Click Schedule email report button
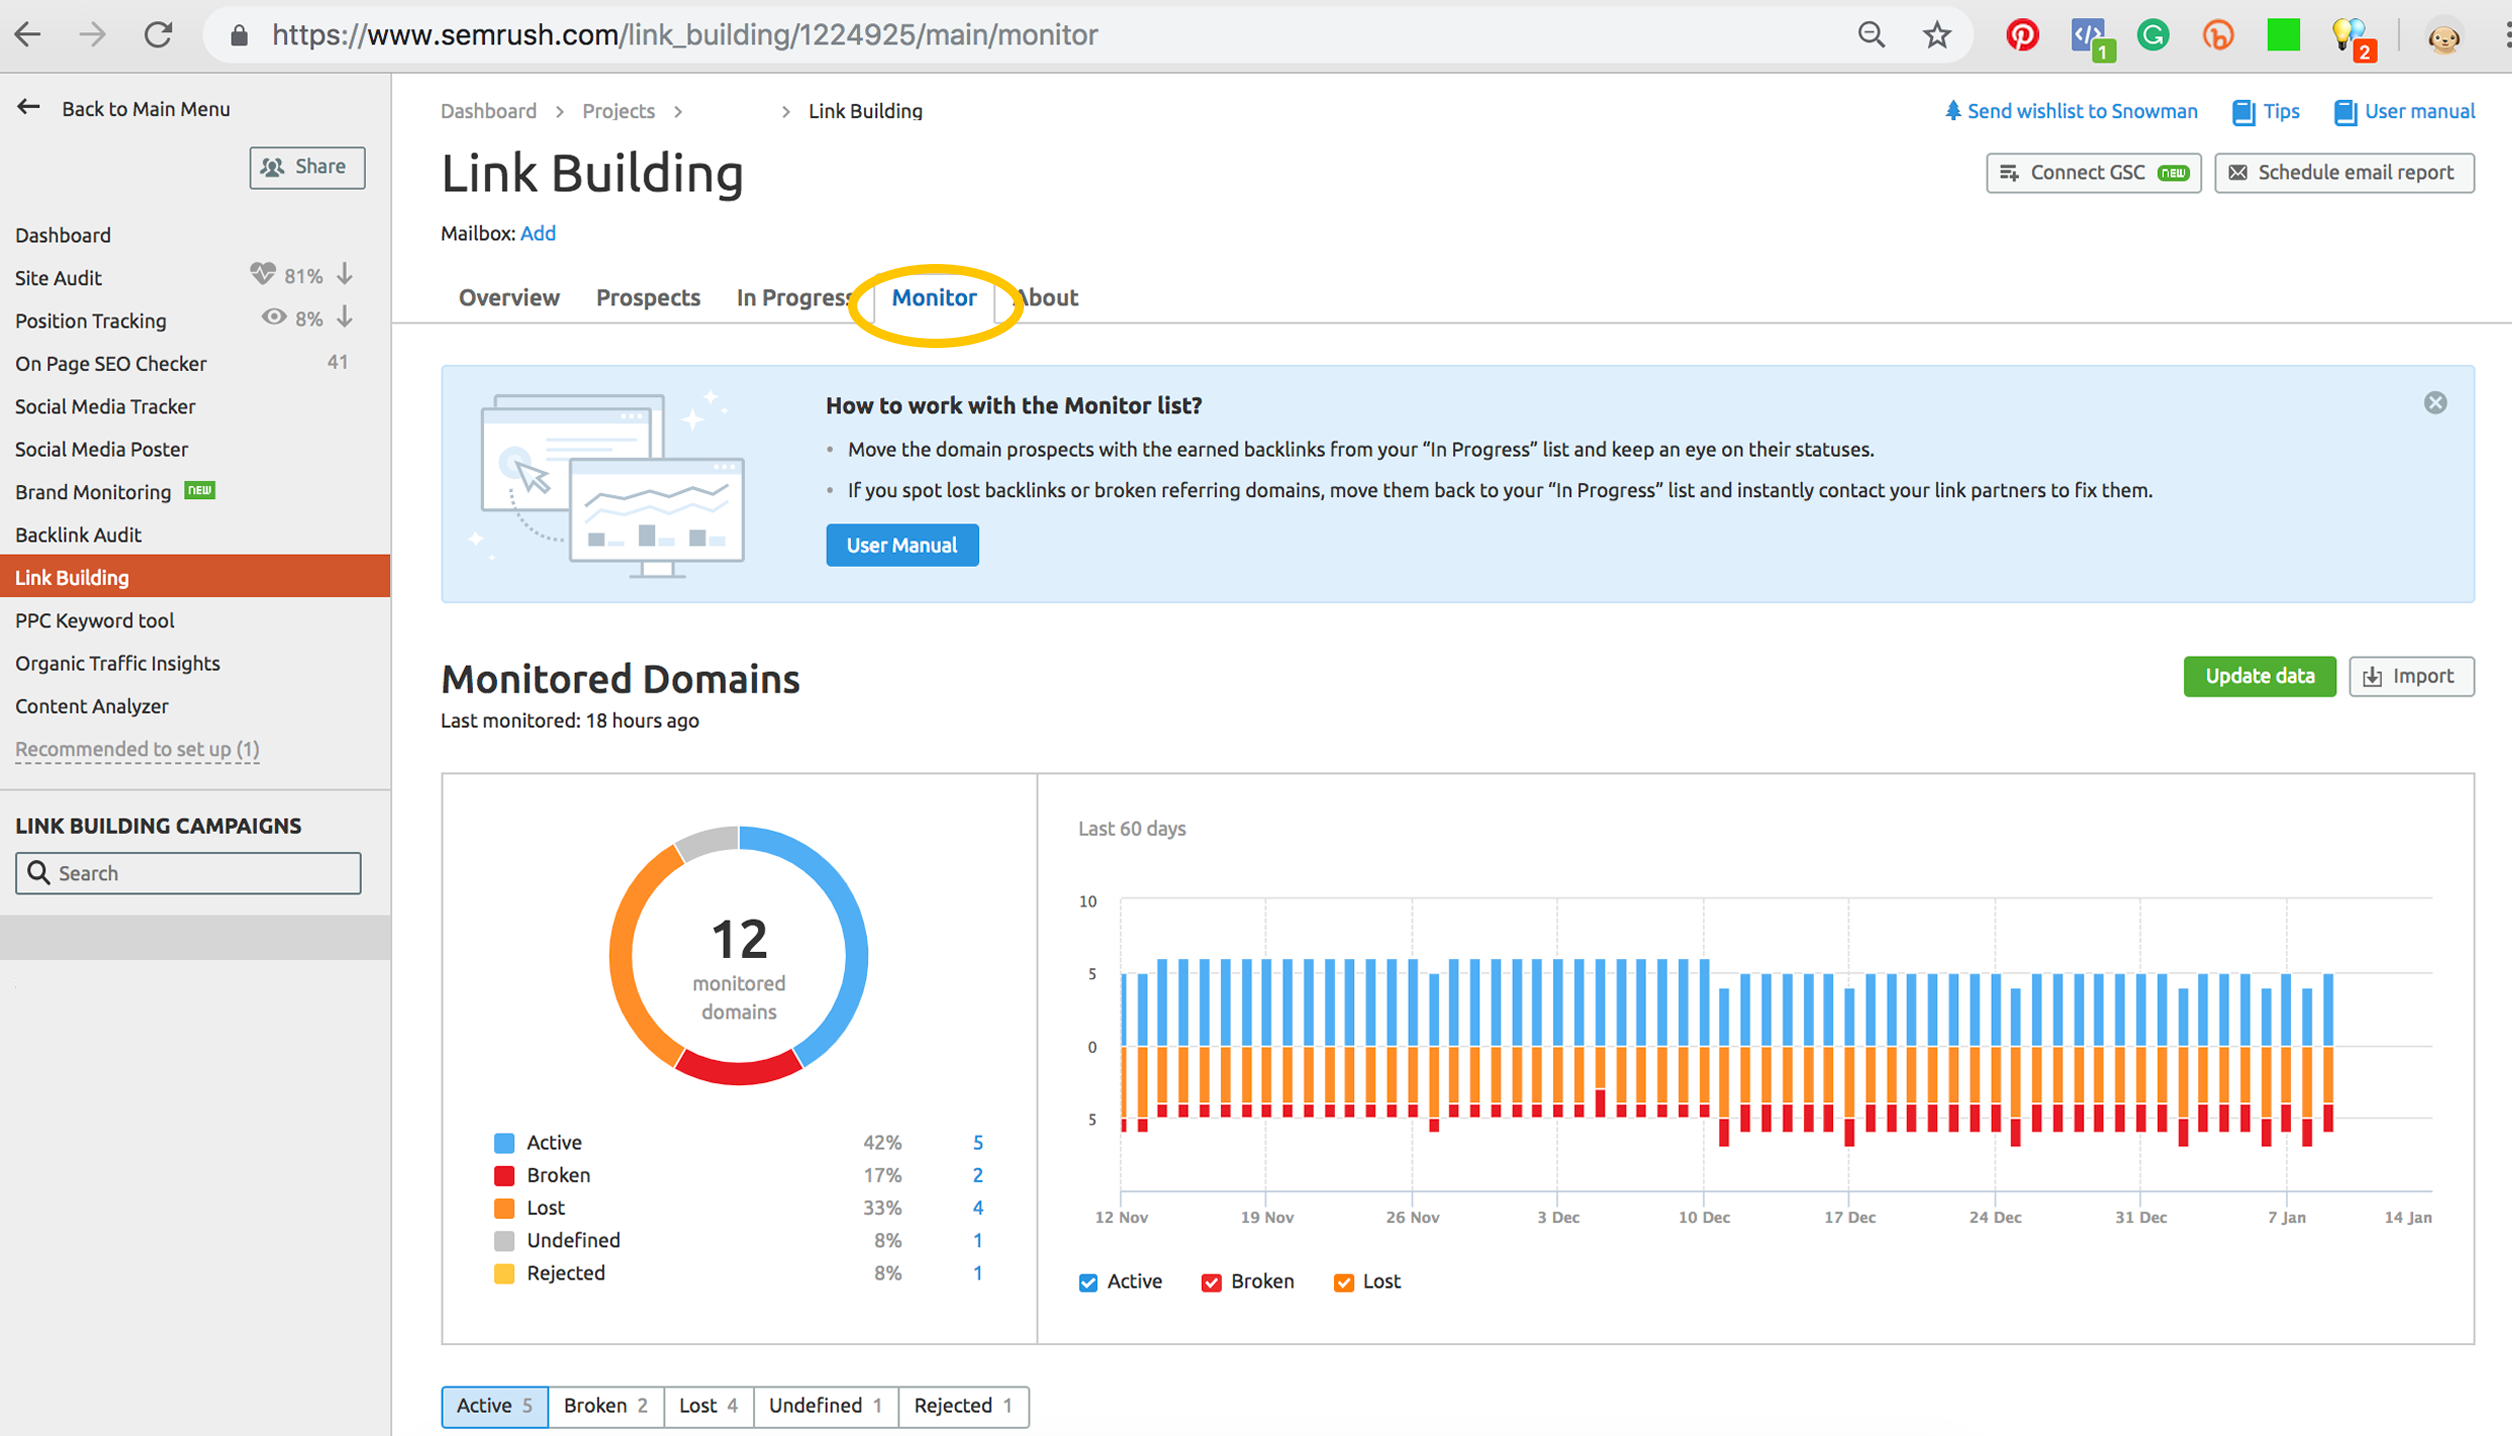 pyautogui.click(x=2344, y=172)
